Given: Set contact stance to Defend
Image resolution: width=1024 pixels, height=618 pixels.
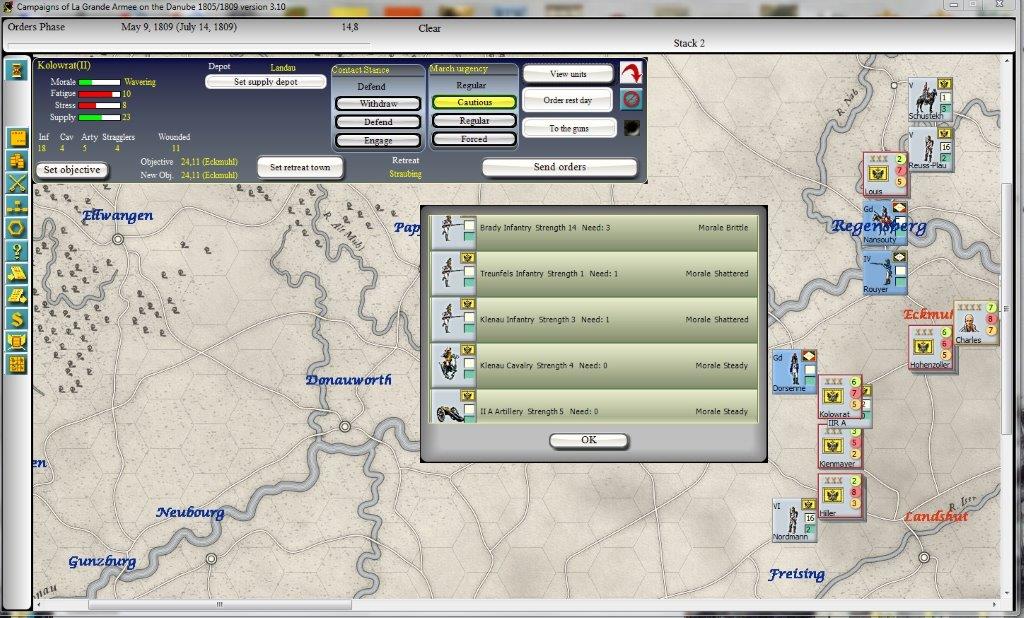Looking at the screenshot, I should pos(378,122).
